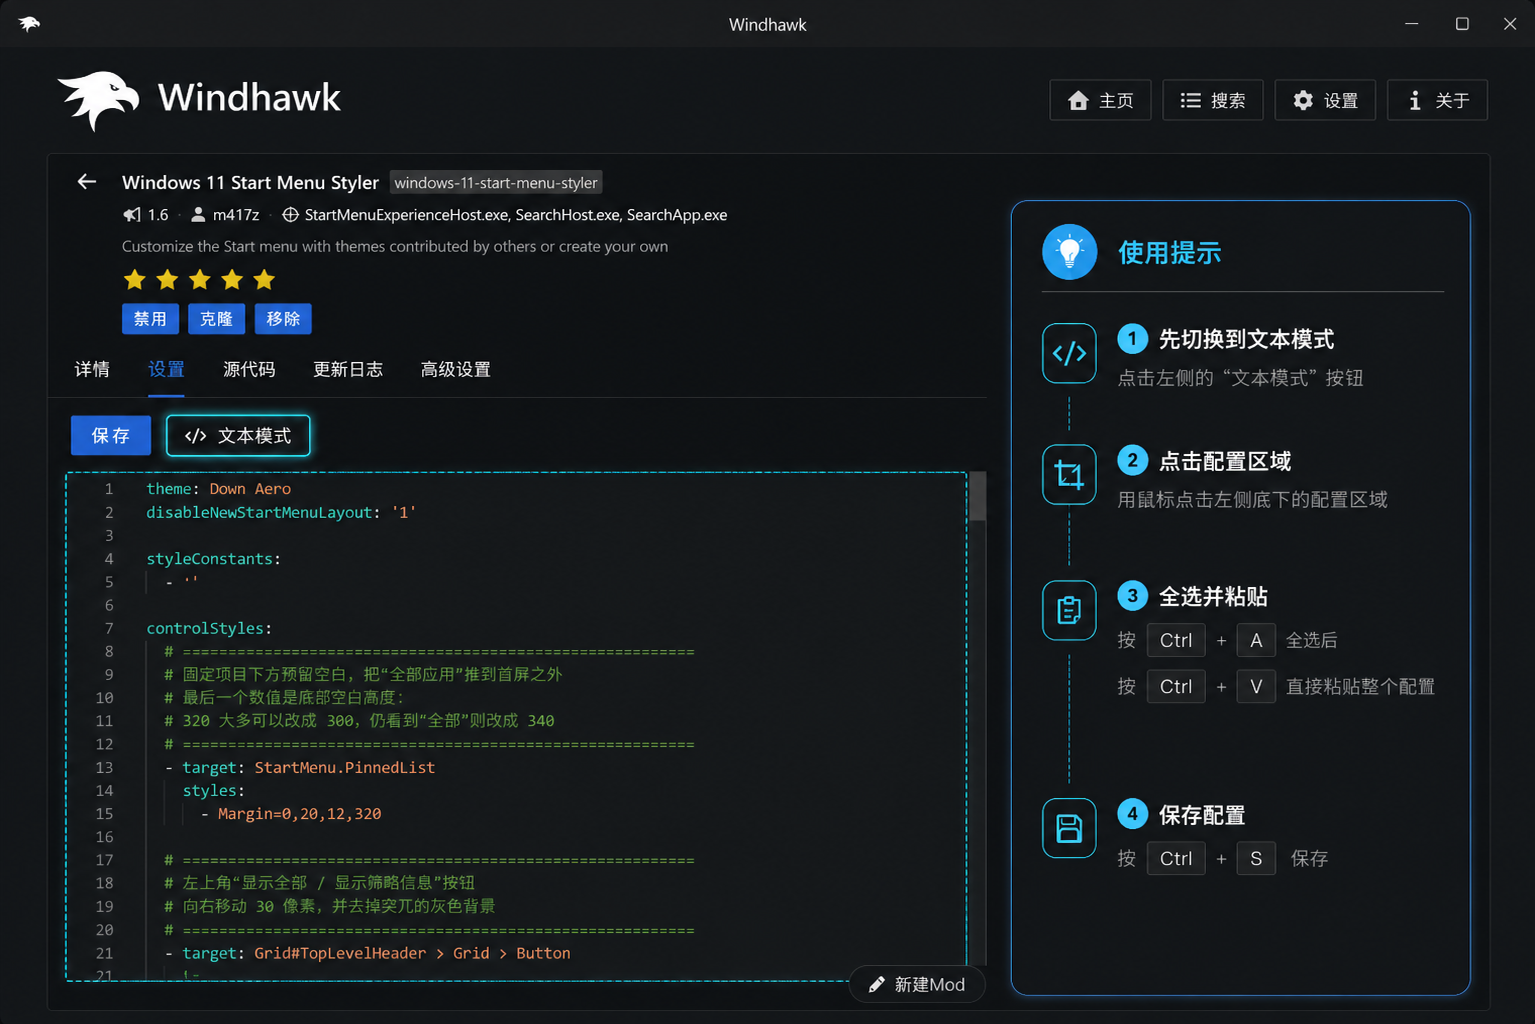Click the target processes crosshair icon
The width and height of the screenshot is (1535, 1024).
(291, 215)
